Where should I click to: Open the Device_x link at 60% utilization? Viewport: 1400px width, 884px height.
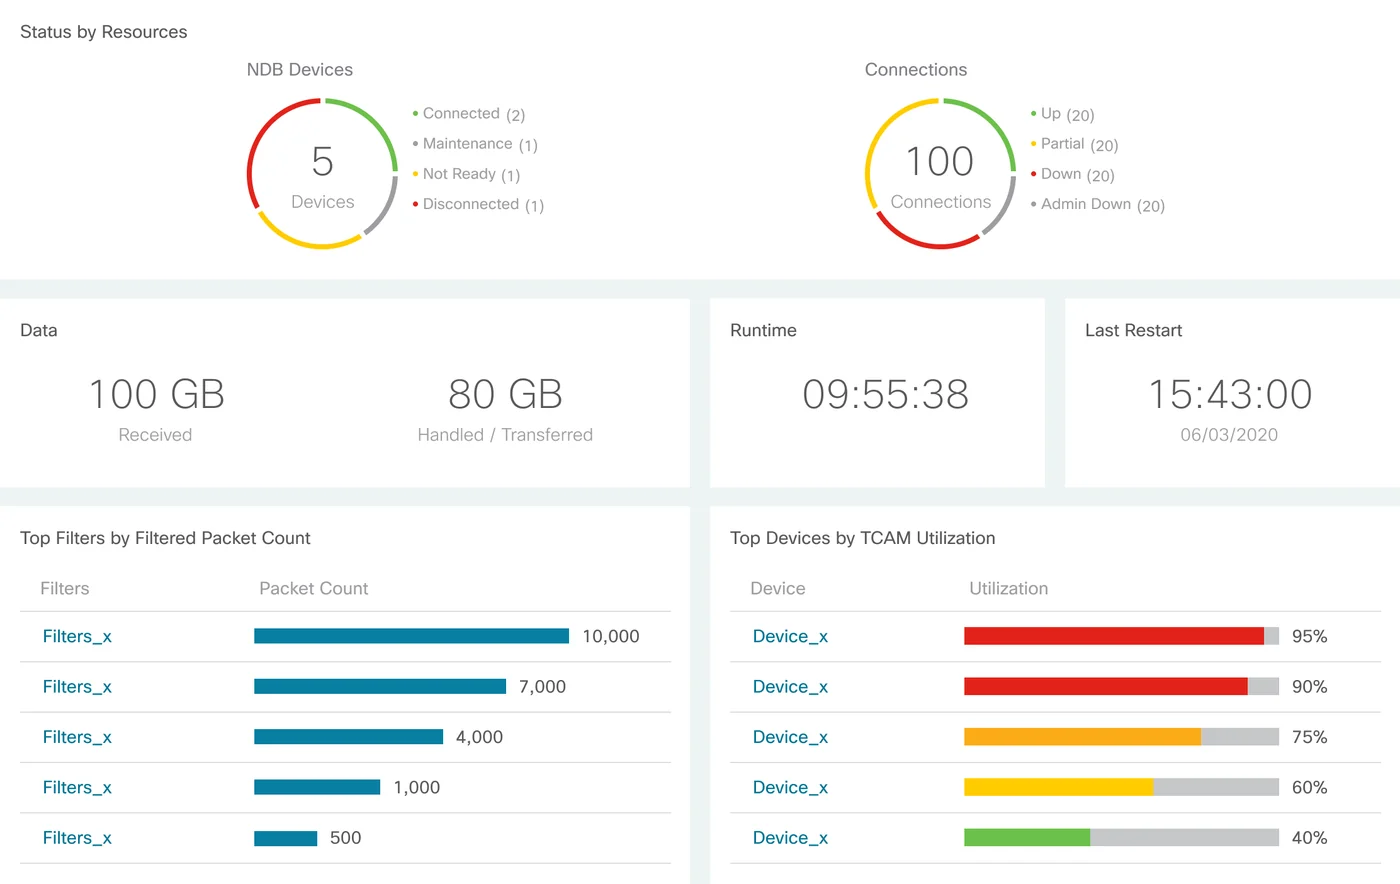click(790, 788)
